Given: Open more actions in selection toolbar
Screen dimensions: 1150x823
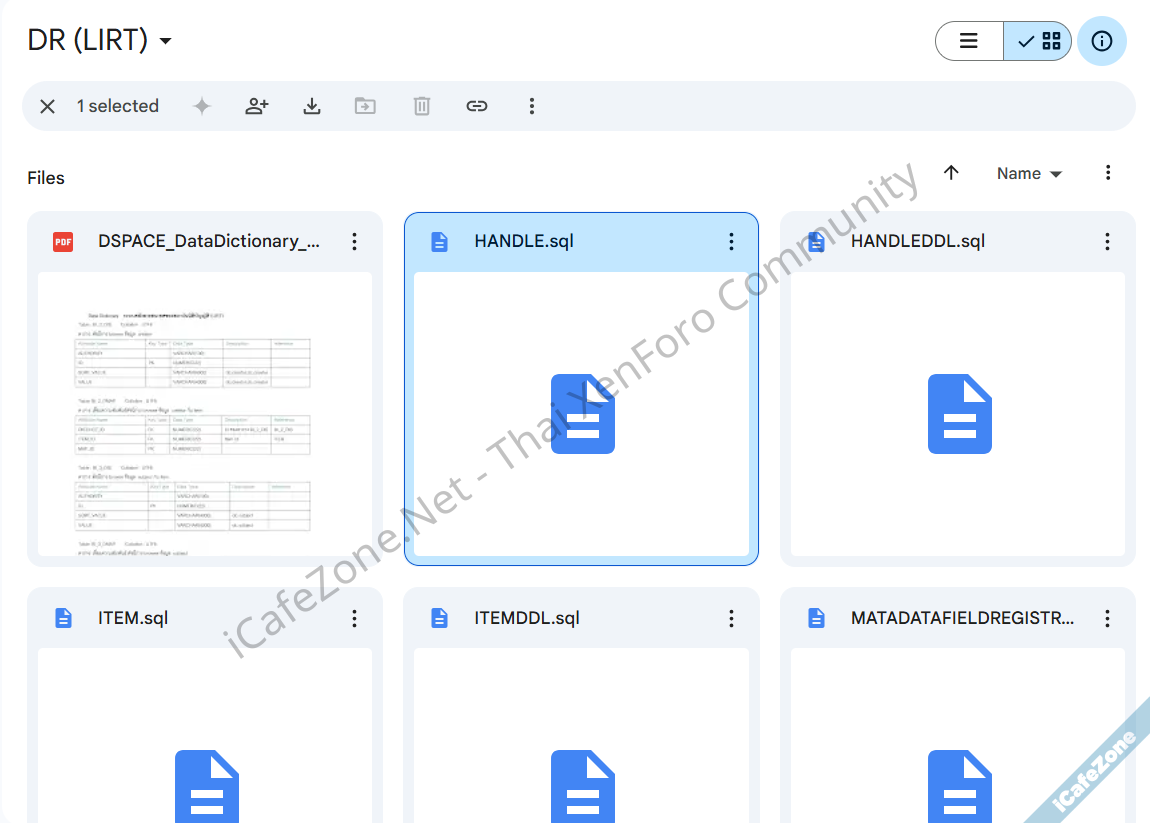Looking at the screenshot, I should (x=532, y=106).
